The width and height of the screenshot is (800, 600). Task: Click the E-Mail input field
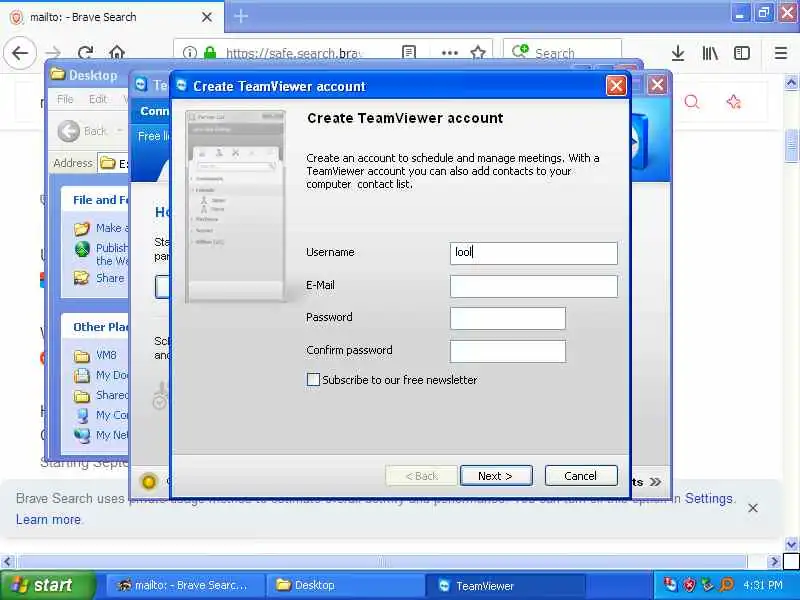click(534, 286)
